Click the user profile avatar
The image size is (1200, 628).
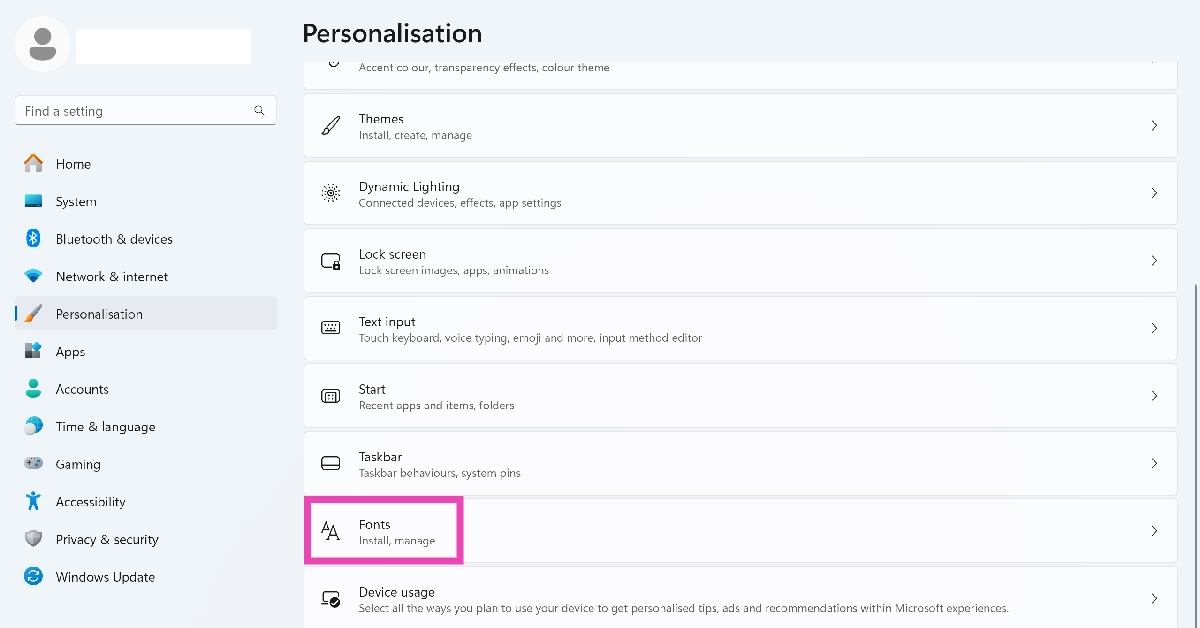43,44
